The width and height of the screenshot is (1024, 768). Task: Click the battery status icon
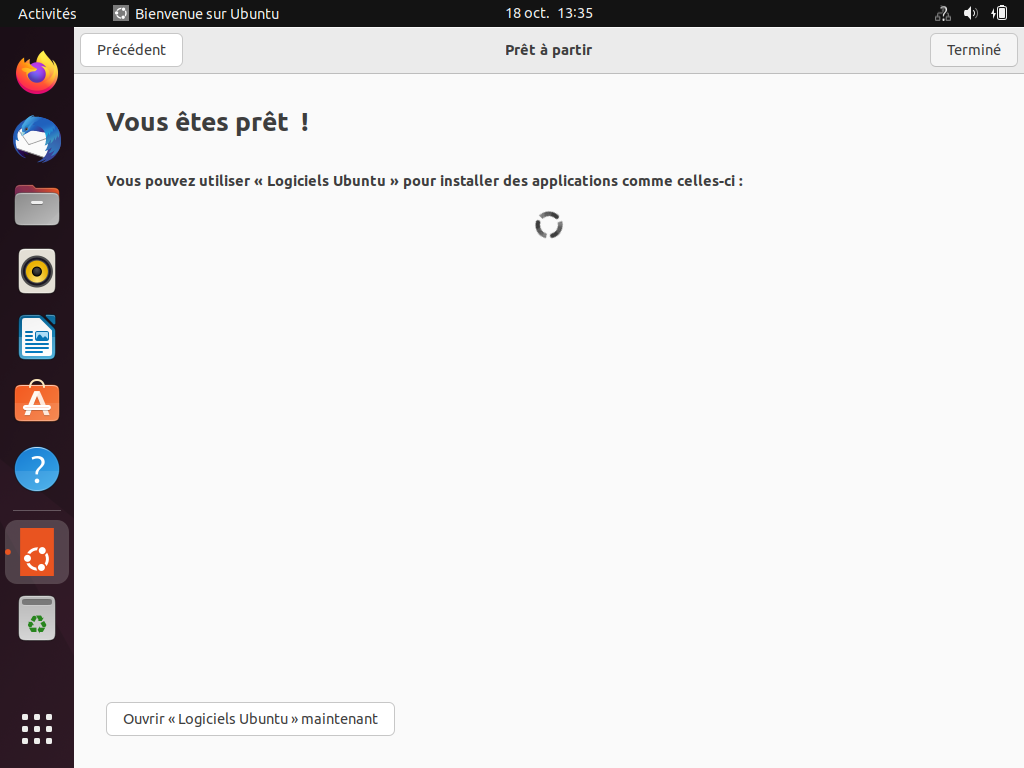[999, 13]
